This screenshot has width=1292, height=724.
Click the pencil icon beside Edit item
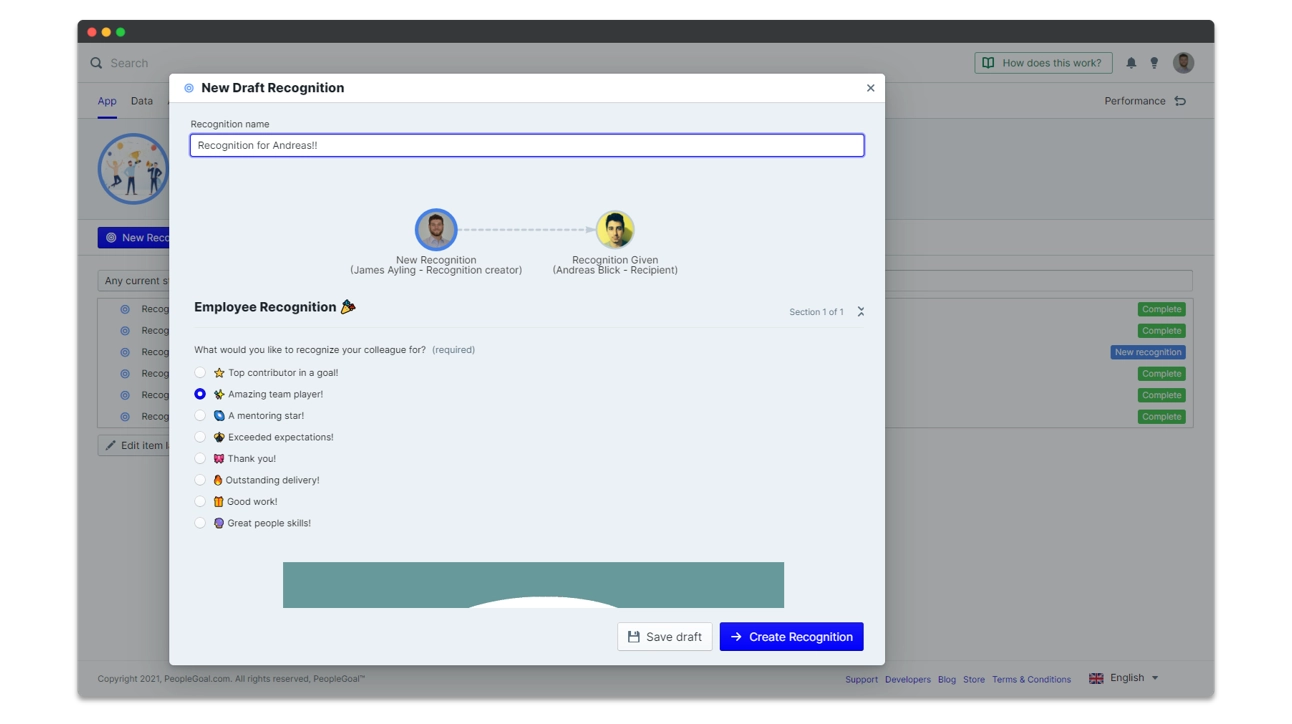[111, 445]
